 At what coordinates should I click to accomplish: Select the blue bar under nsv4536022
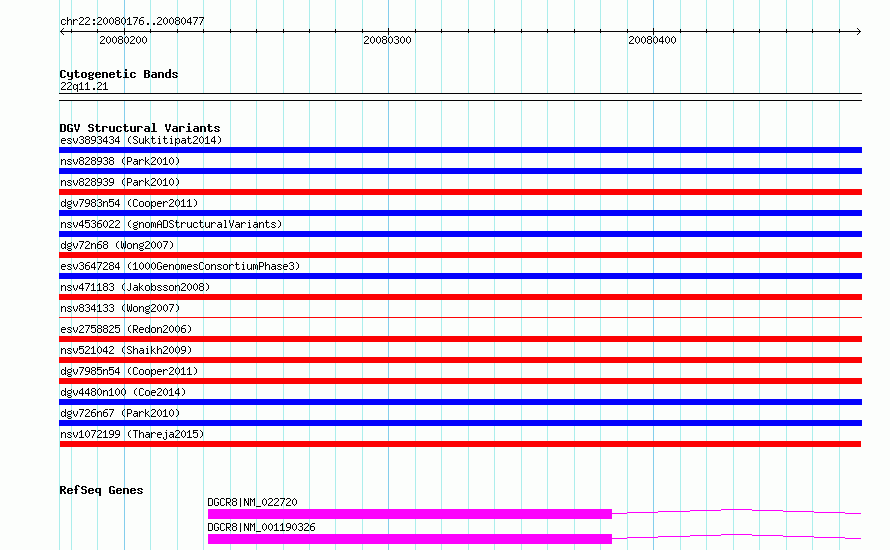[x=460, y=234]
